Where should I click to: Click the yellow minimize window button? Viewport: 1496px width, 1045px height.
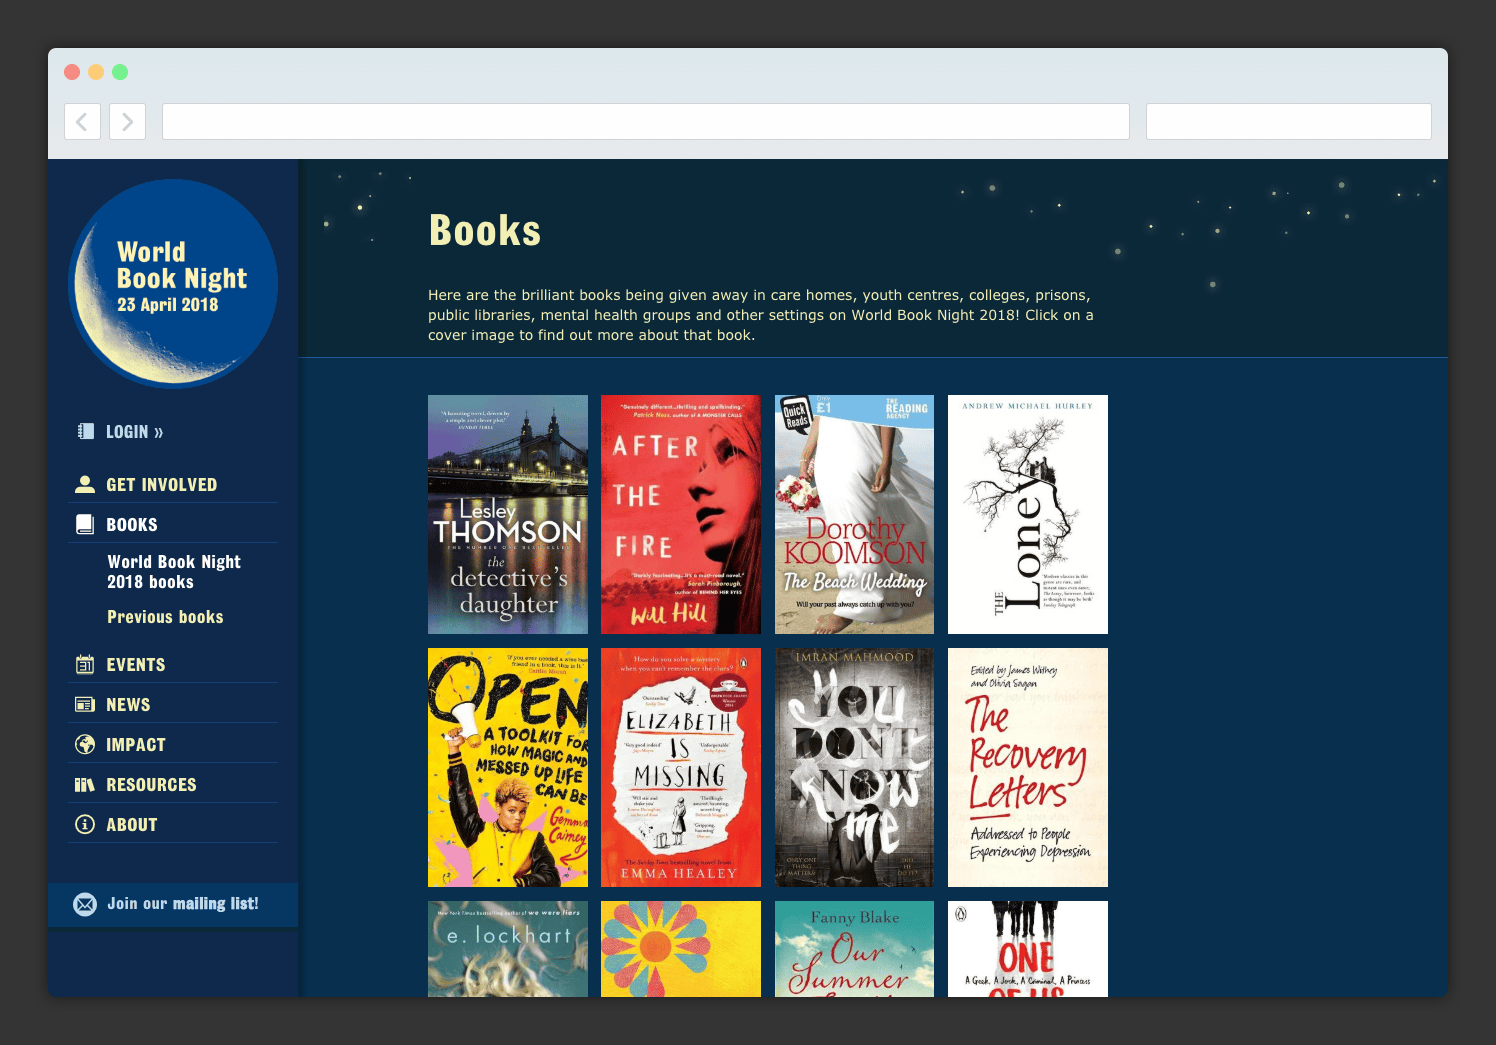click(96, 72)
